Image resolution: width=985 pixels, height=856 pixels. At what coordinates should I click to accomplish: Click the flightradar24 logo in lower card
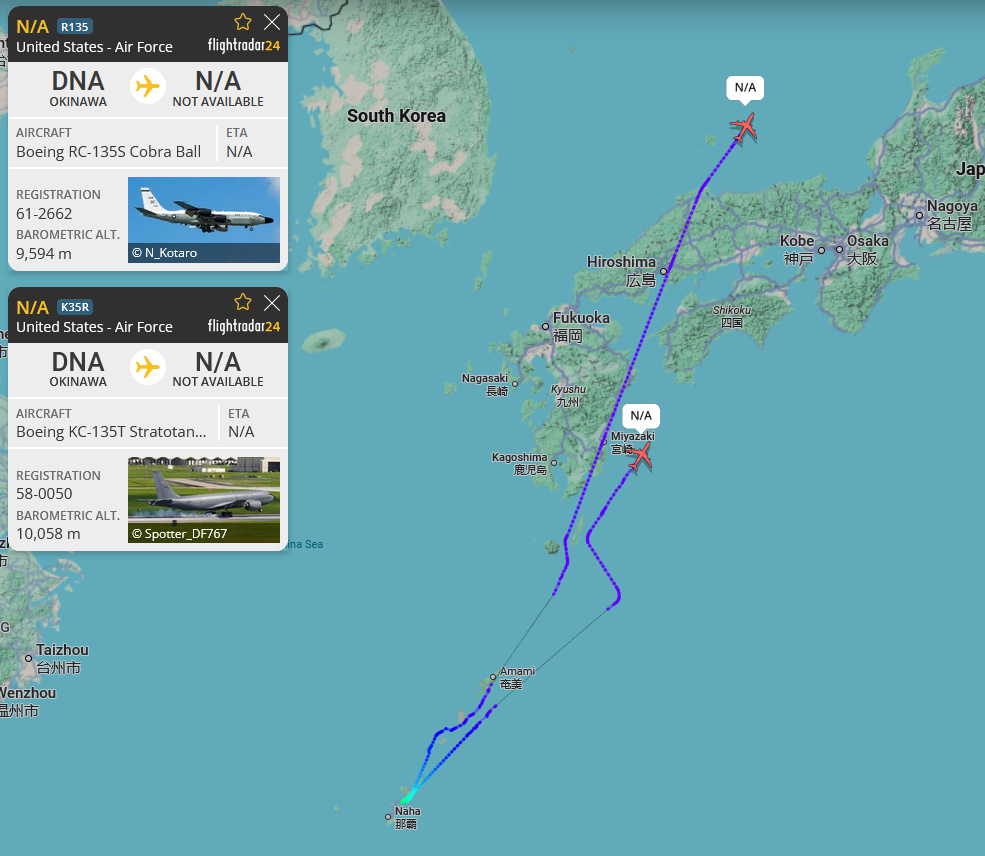(x=244, y=326)
